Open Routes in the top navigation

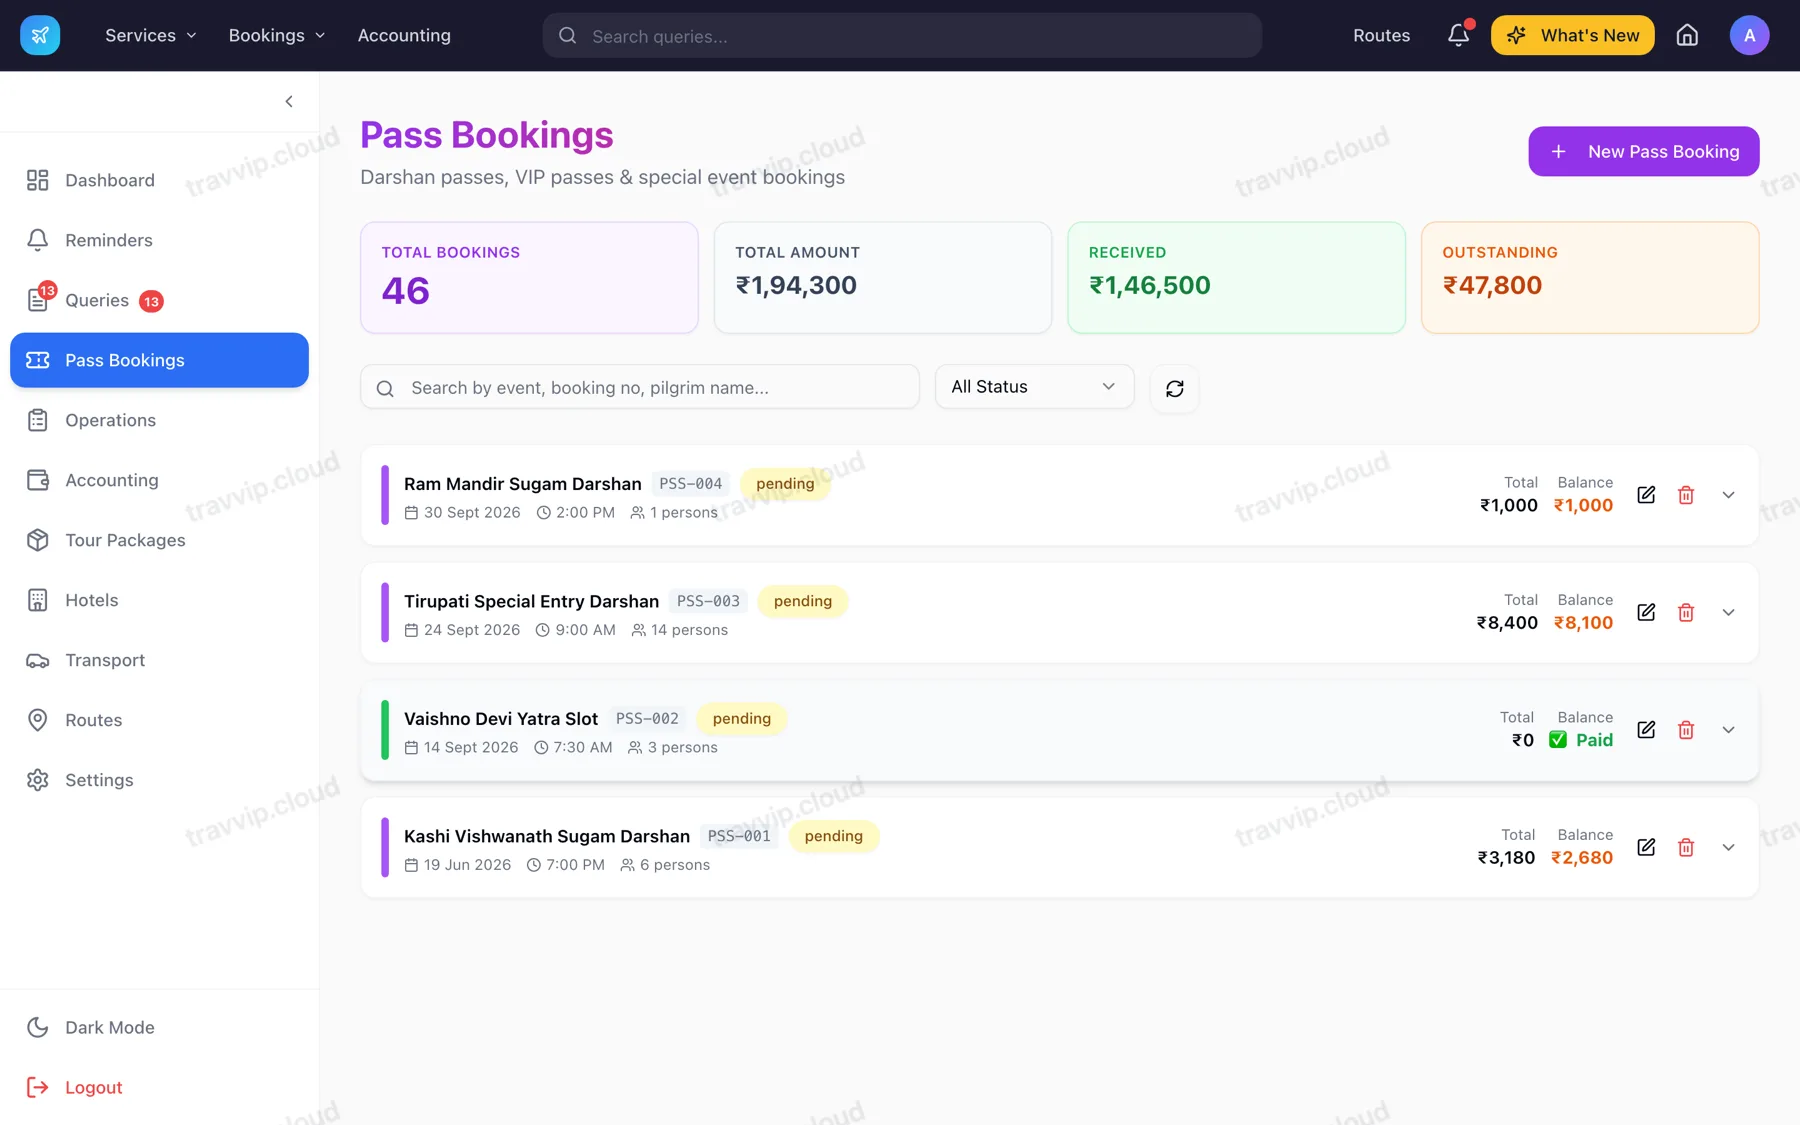(1381, 35)
